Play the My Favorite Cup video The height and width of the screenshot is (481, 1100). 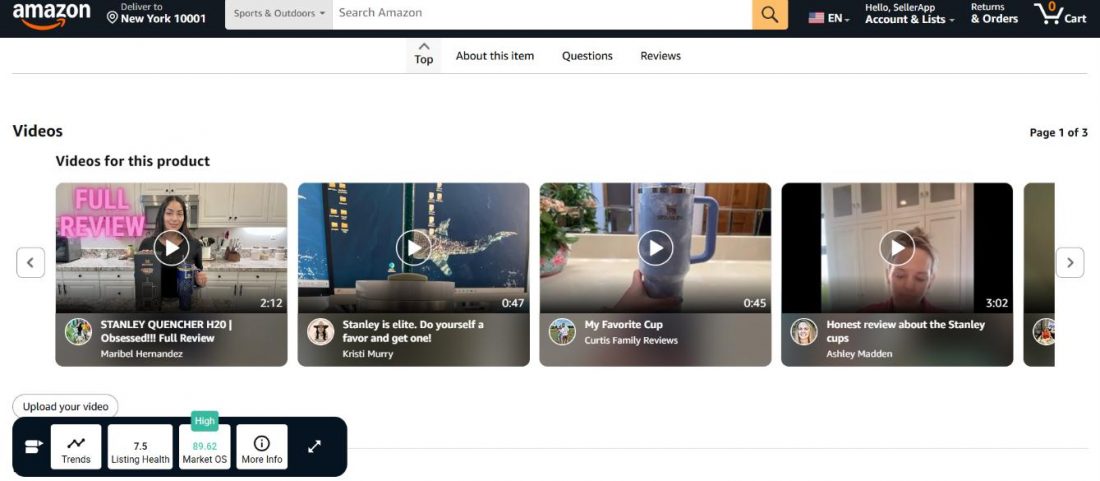[x=655, y=248]
